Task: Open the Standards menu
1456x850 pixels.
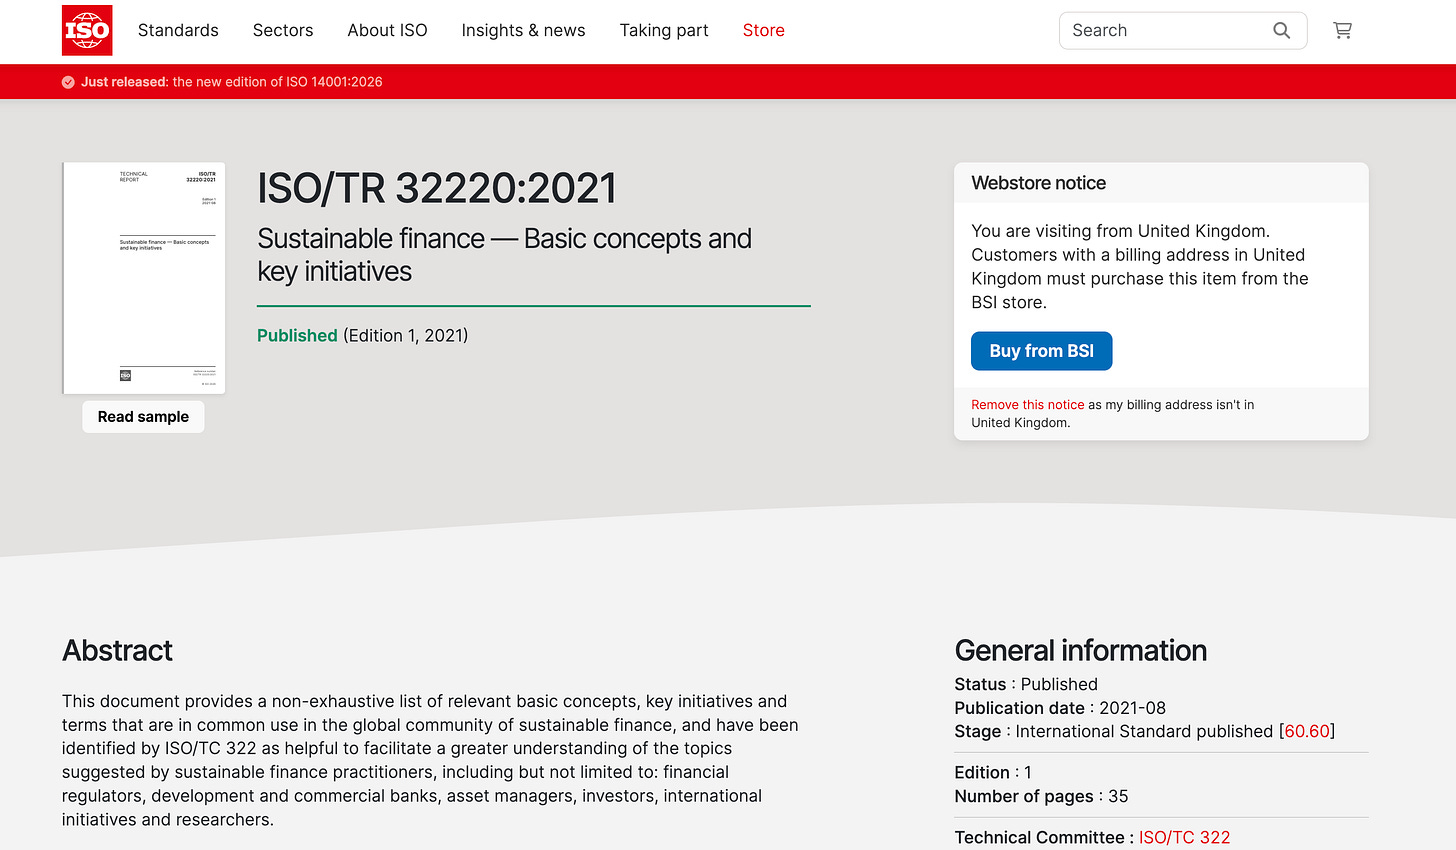Action: click(178, 31)
